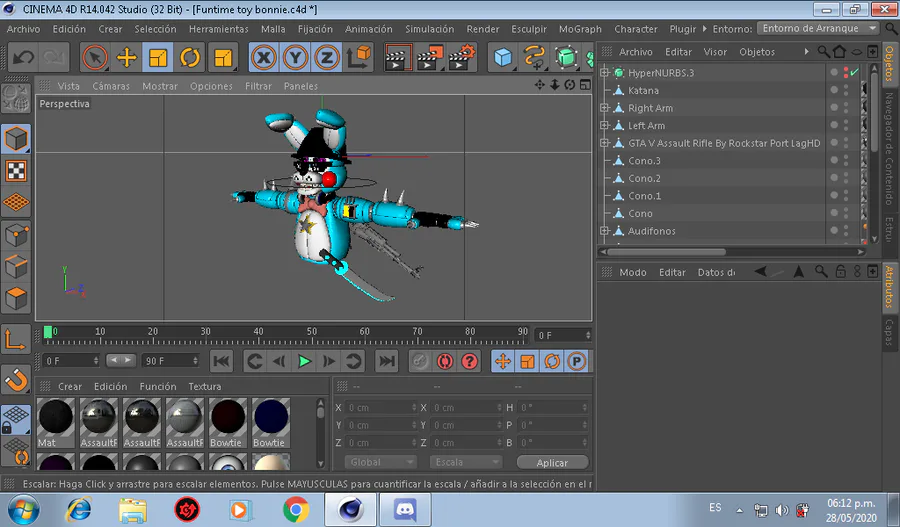Add a cube primitive object

click(x=503, y=57)
